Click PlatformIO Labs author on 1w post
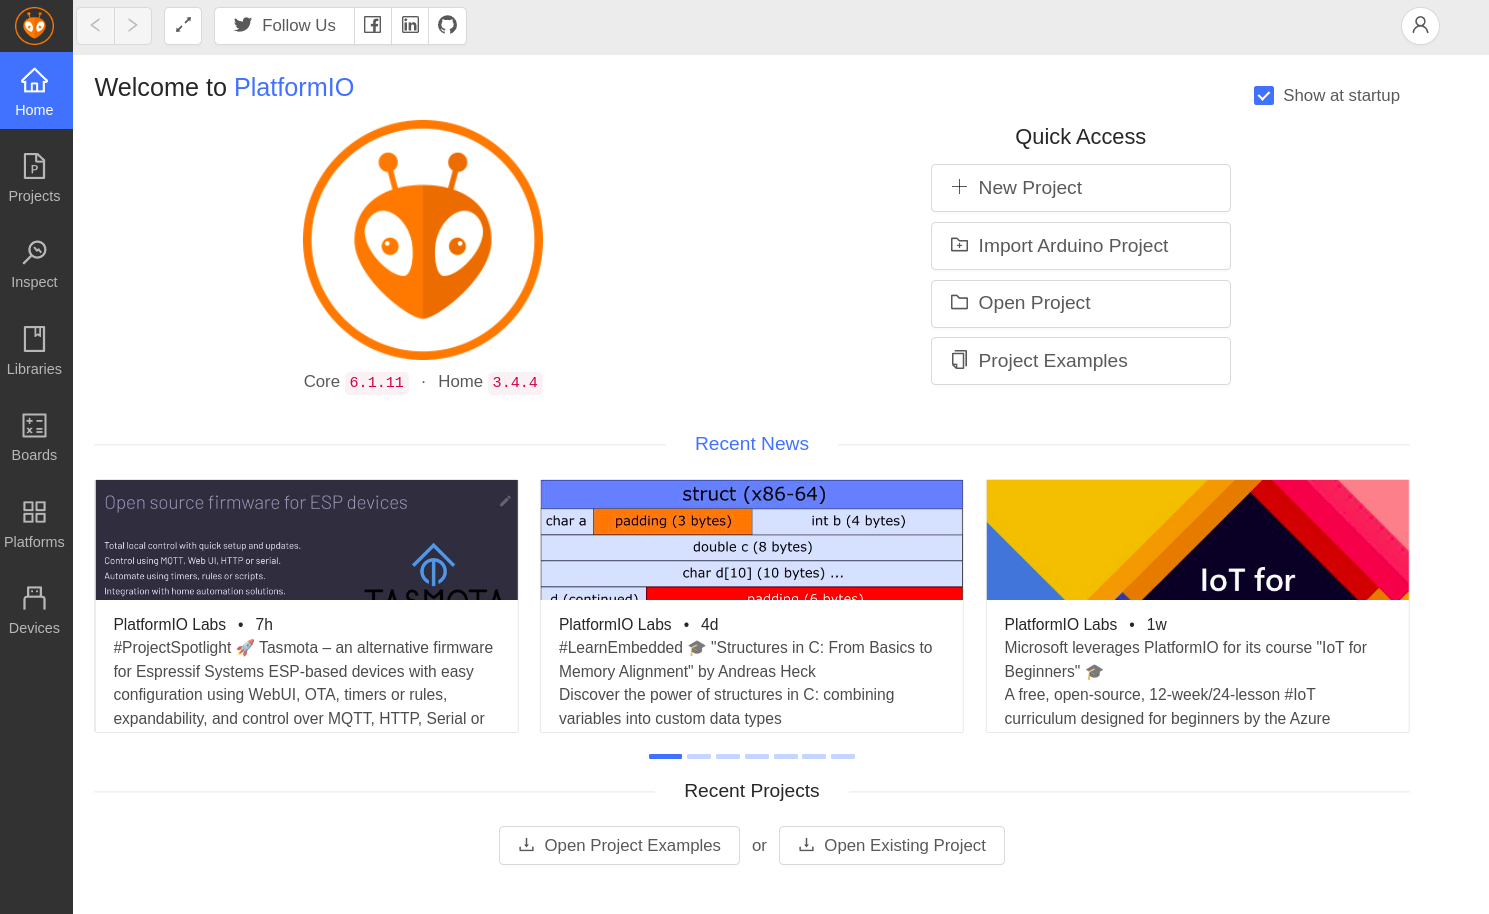The width and height of the screenshot is (1489, 914). [x=1061, y=625]
